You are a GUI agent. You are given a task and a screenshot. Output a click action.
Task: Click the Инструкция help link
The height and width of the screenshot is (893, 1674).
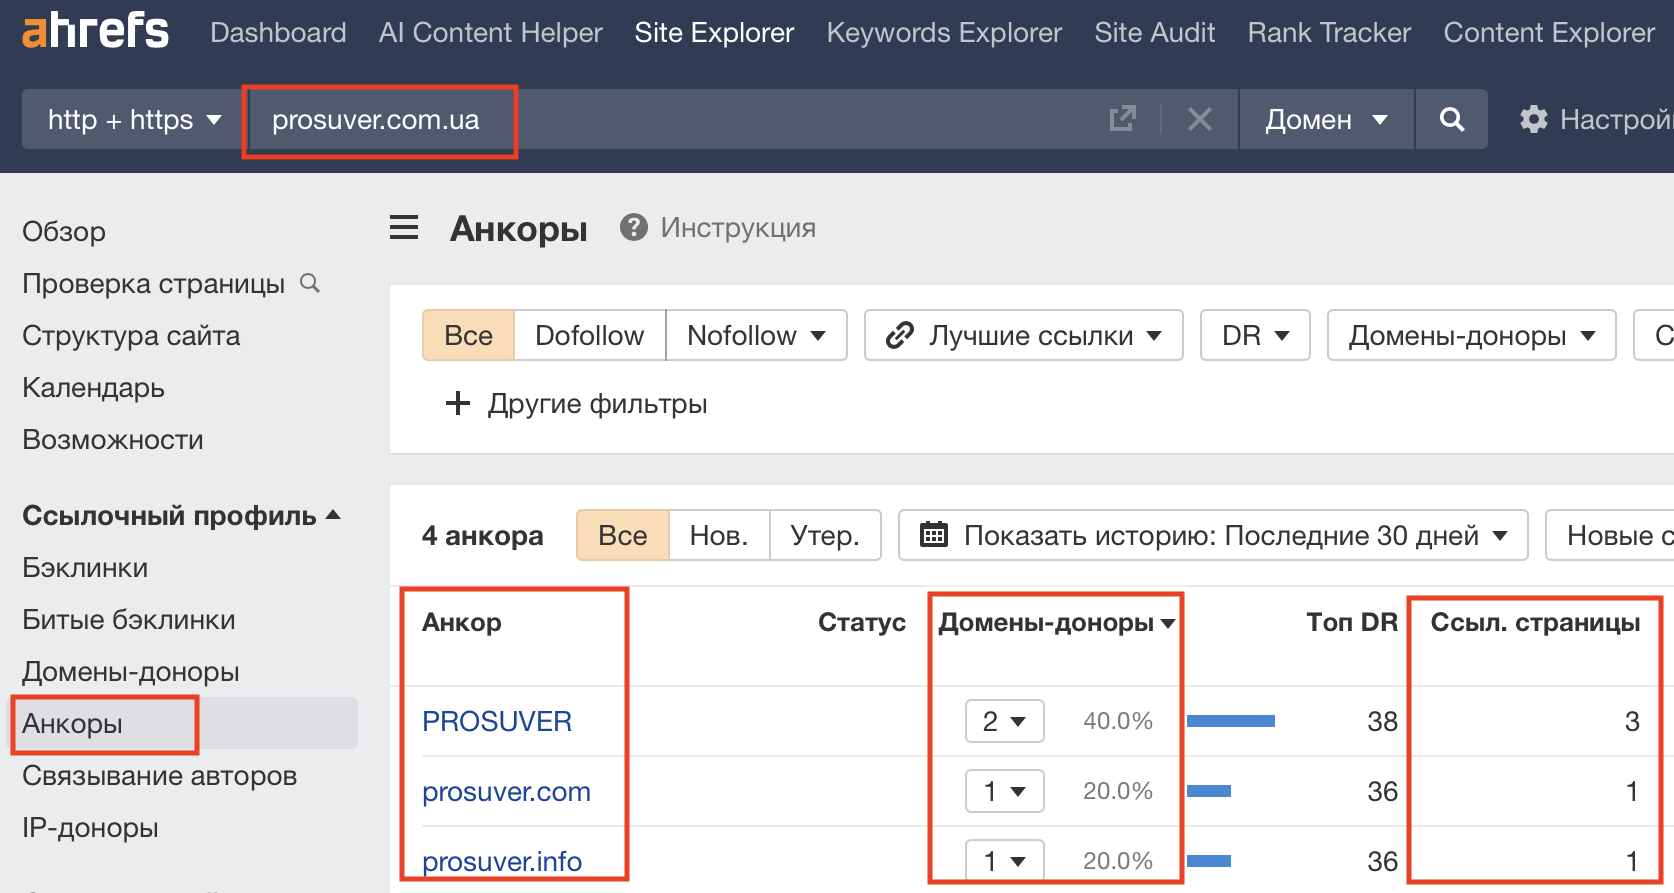coord(738,227)
